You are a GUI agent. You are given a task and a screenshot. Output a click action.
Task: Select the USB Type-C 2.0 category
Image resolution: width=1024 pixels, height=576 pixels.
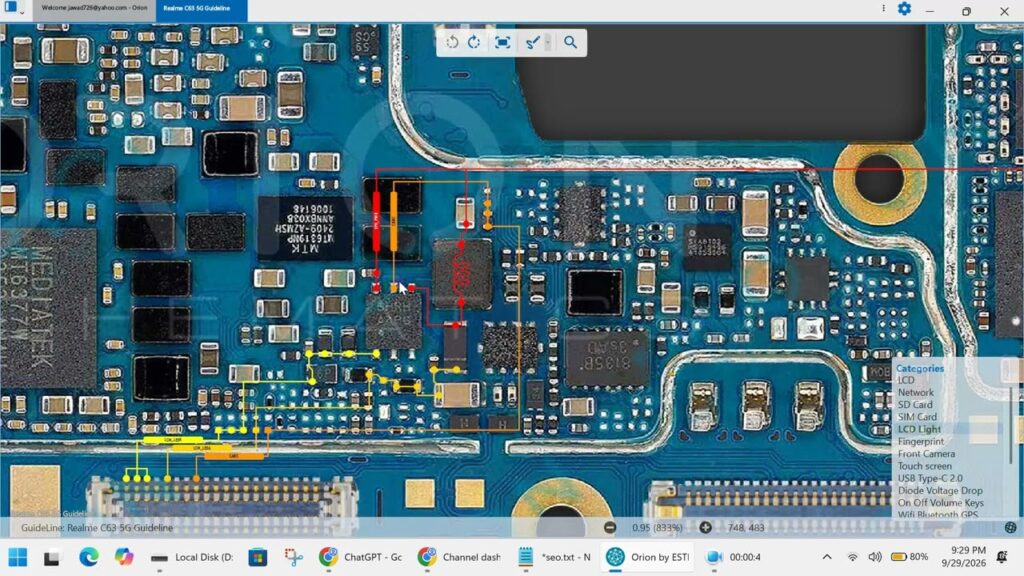coord(930,478)
